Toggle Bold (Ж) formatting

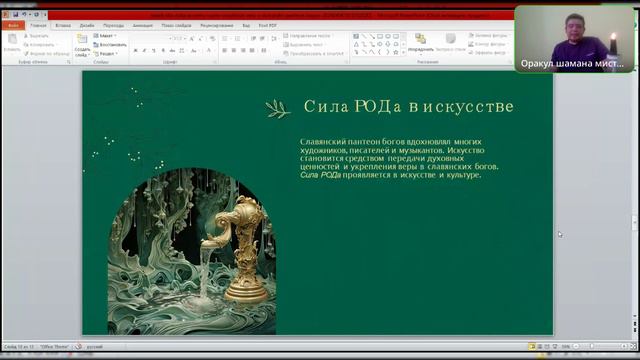[136, 50]
